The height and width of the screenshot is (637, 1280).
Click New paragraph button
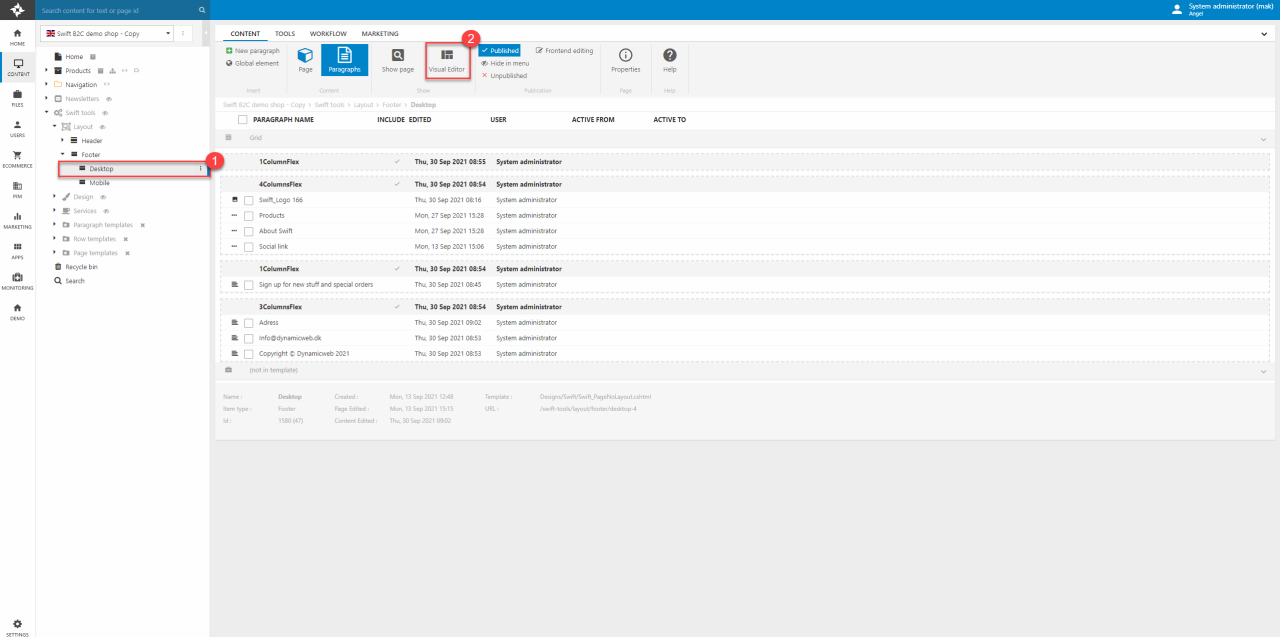(x=252, y=50)
